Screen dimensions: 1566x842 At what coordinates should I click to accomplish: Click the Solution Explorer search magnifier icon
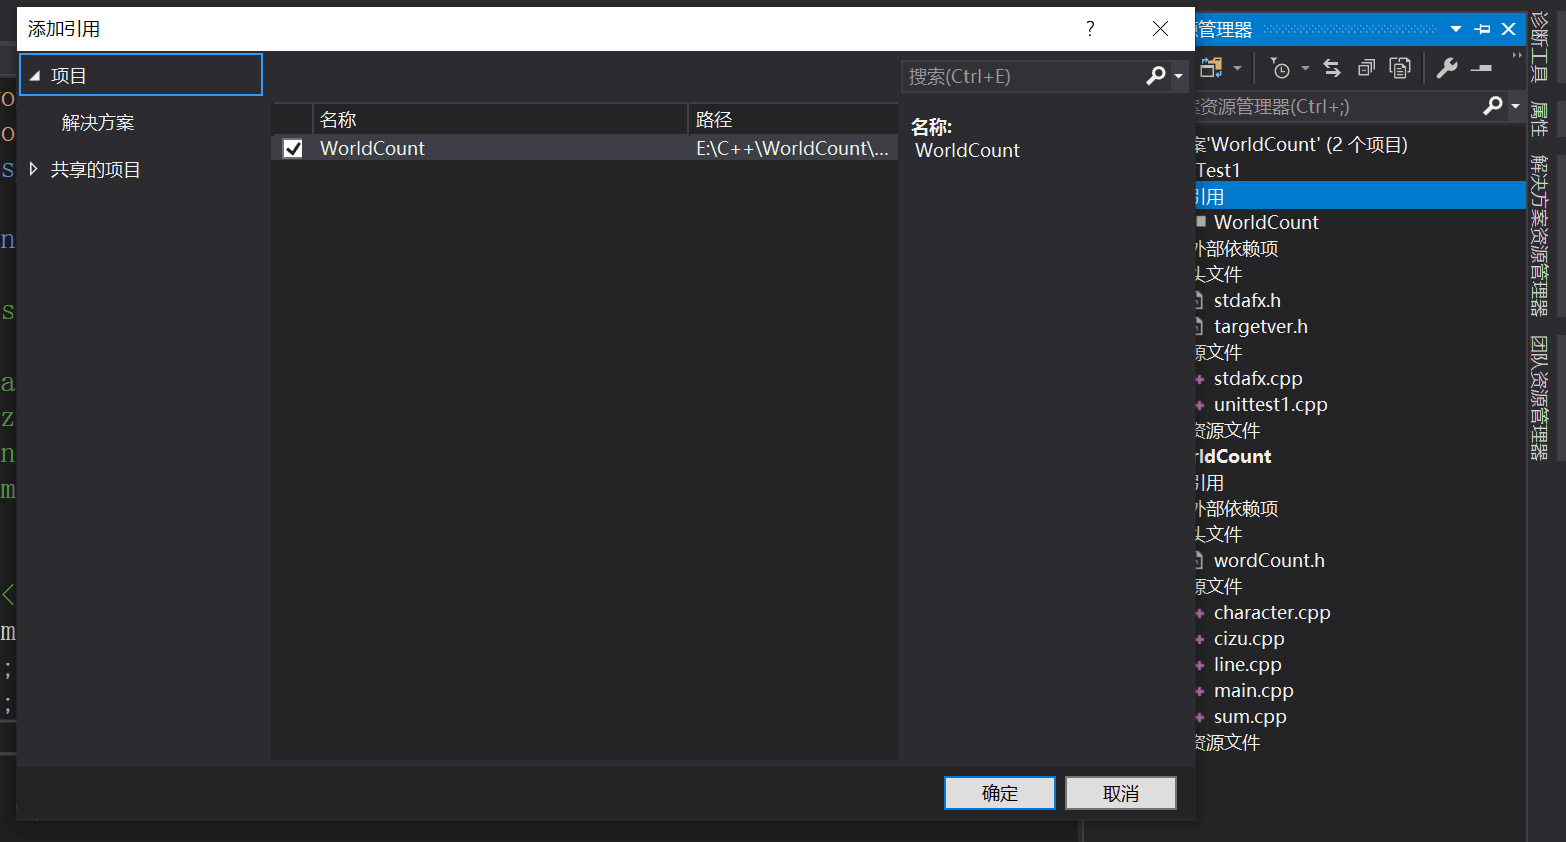pyautogui.click(x=1493, y=106)
